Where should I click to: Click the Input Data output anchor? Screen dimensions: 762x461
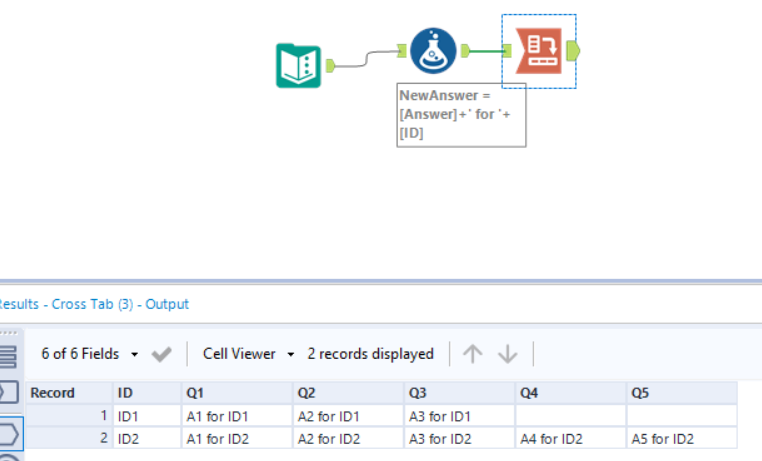click(x=329, y=66)
